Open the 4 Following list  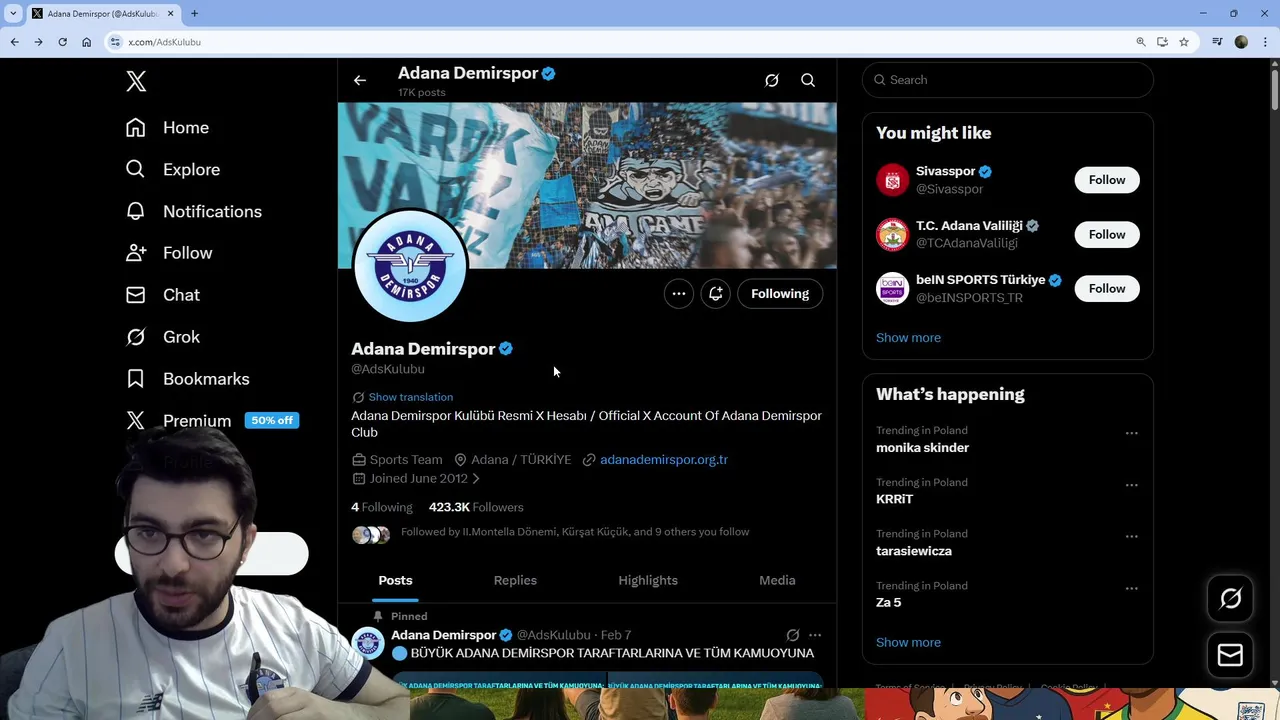381,508
